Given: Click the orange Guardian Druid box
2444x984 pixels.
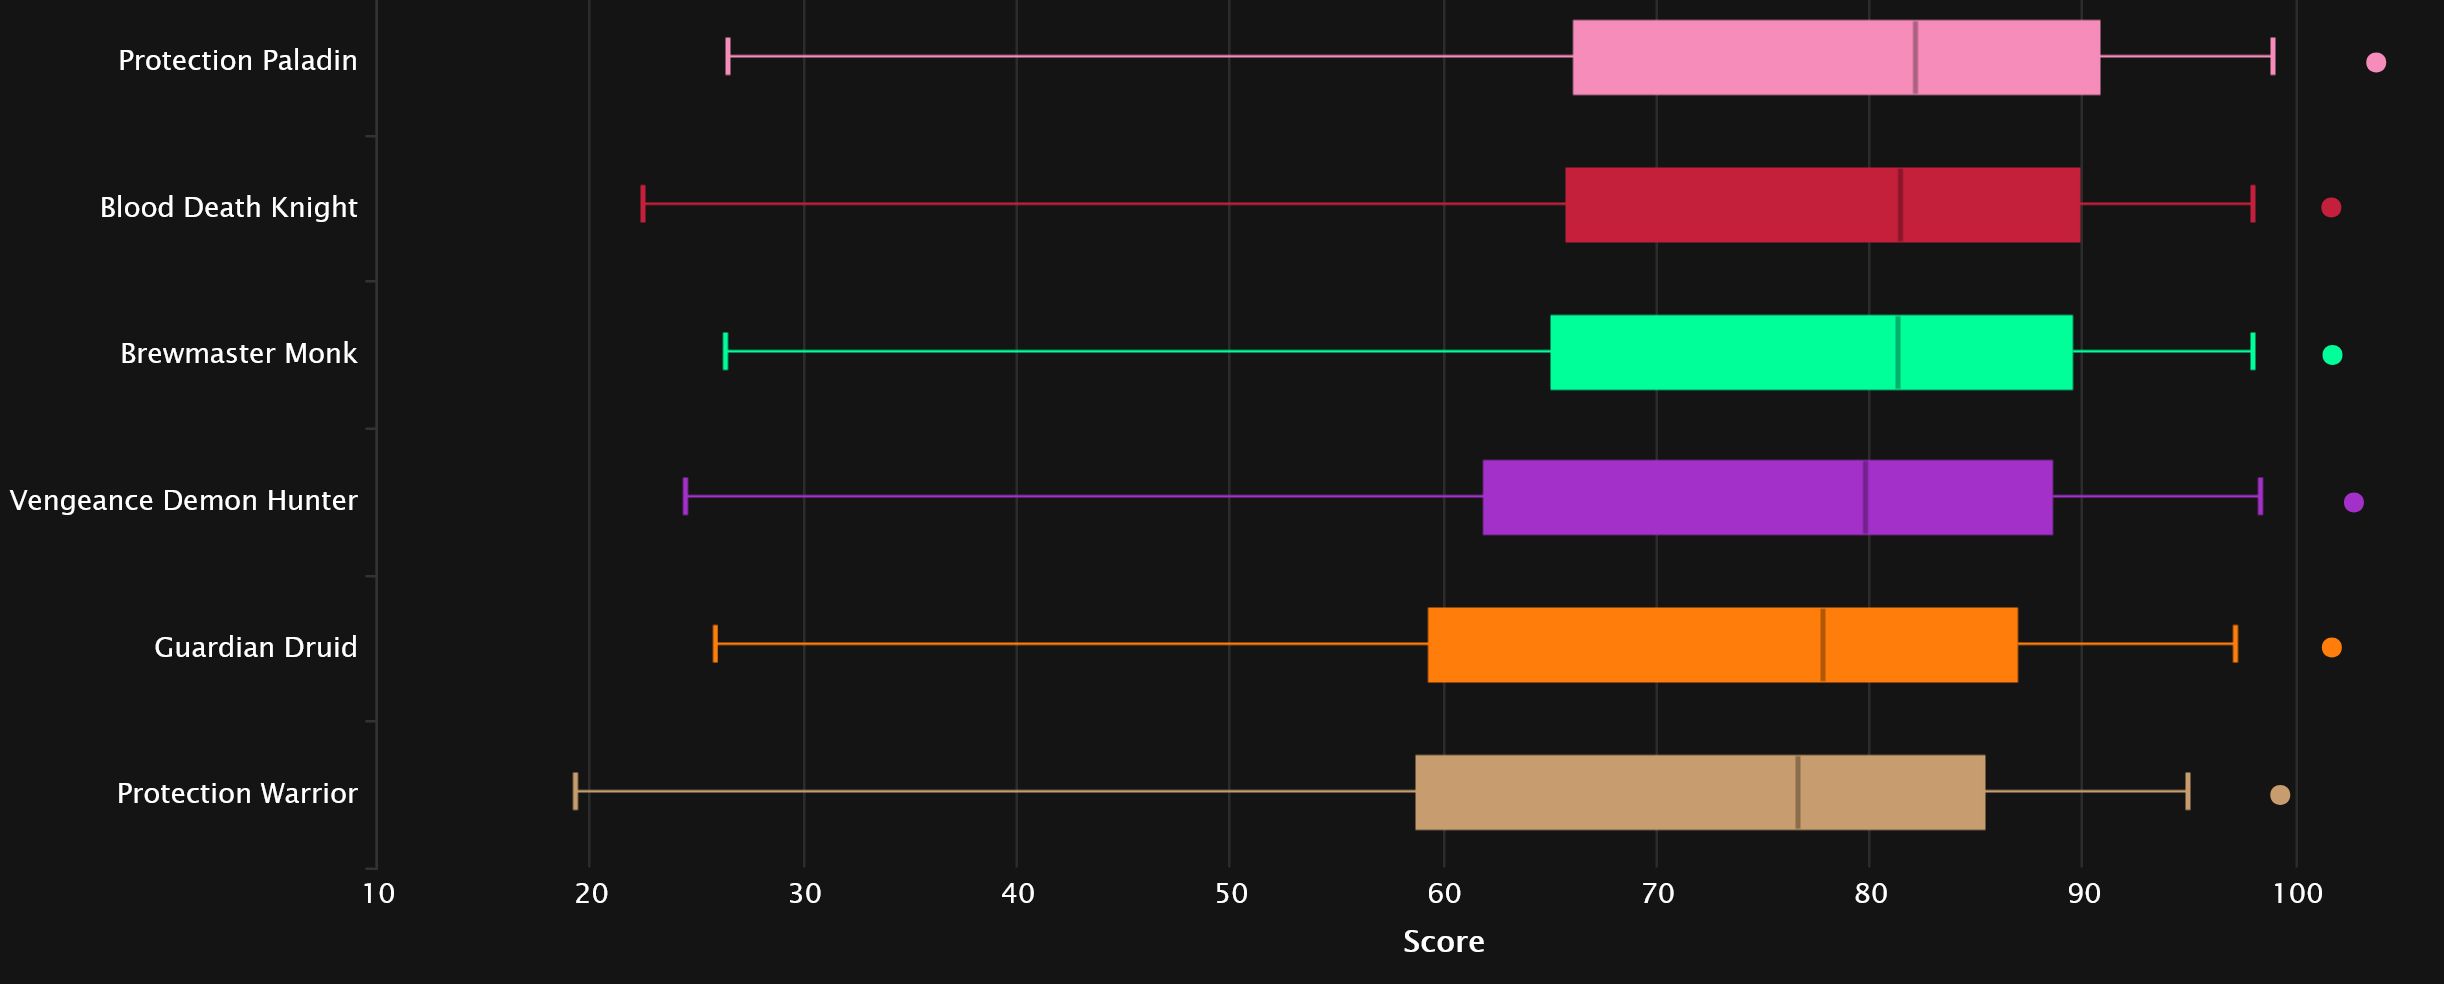Looking at the screenshot, I should [1722, 645].
